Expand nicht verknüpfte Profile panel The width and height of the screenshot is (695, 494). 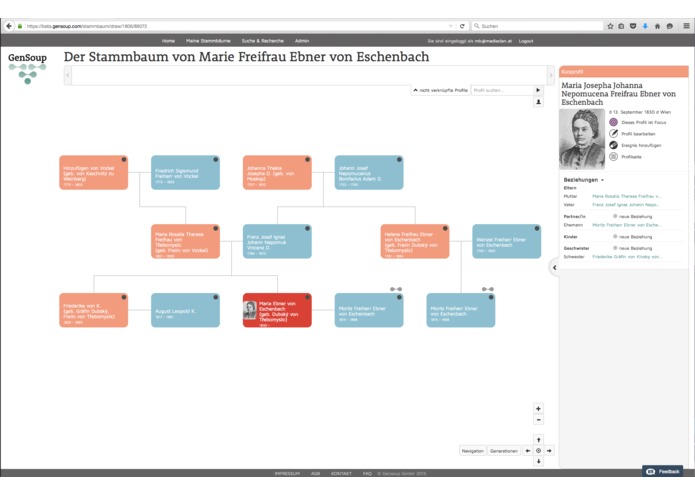441,90
